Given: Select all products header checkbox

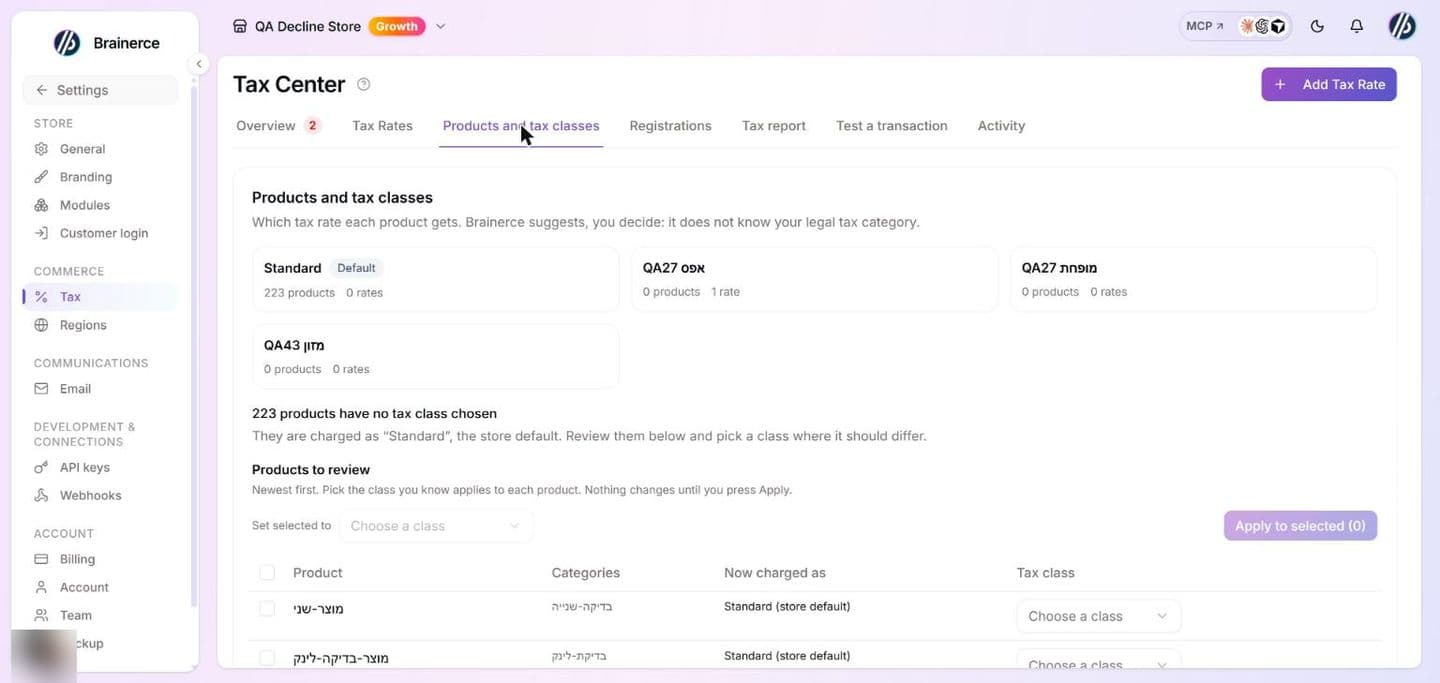Looking at the screenshot, I should pyautogui.click(x=267, y=573).
